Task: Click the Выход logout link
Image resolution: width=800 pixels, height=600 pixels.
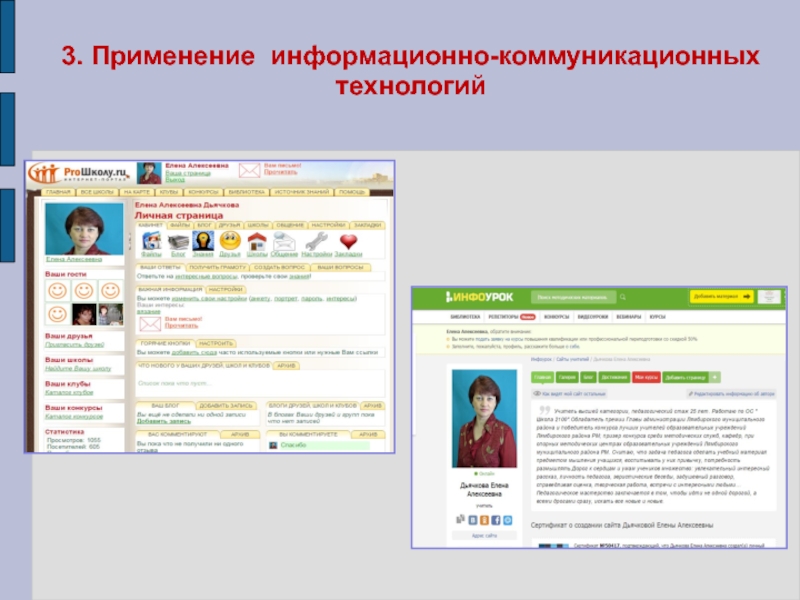Action: click(x=174, y=180)
